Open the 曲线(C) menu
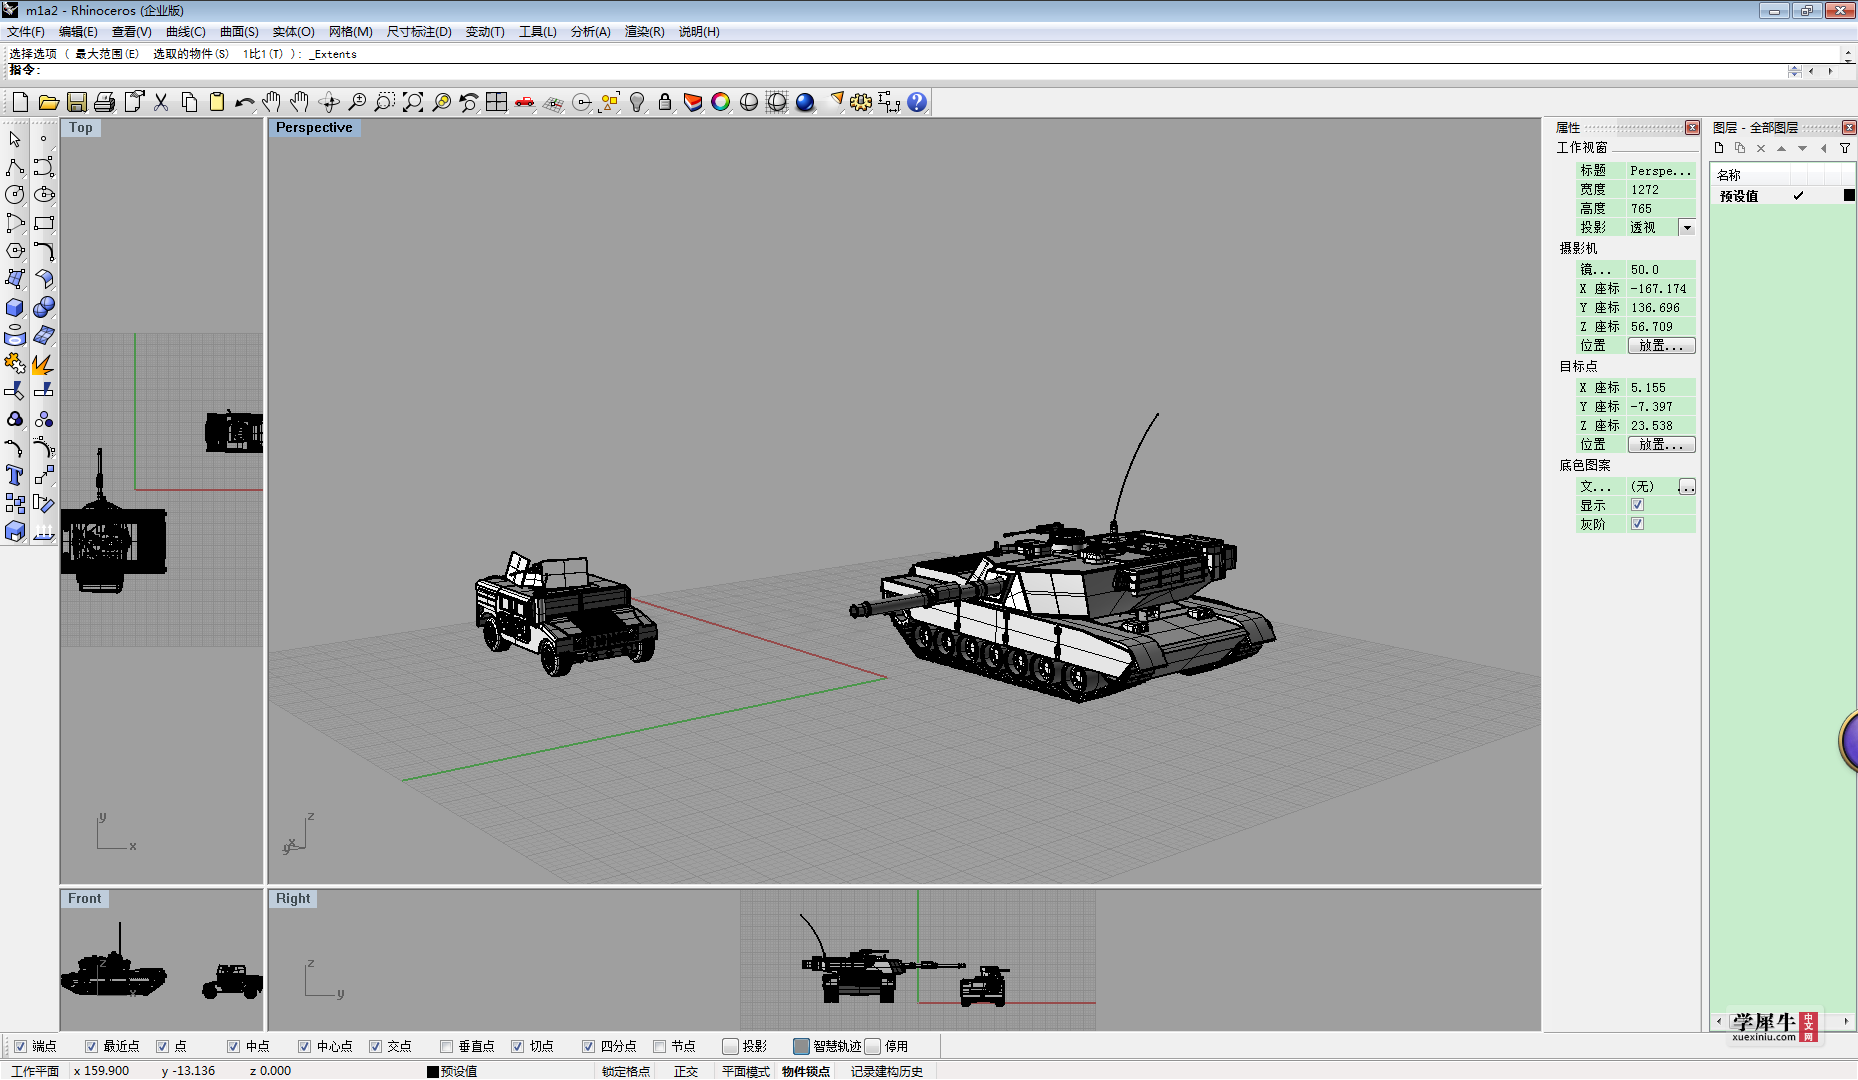This screenshot has height=1080, width=1858. (x=185, y=32)
